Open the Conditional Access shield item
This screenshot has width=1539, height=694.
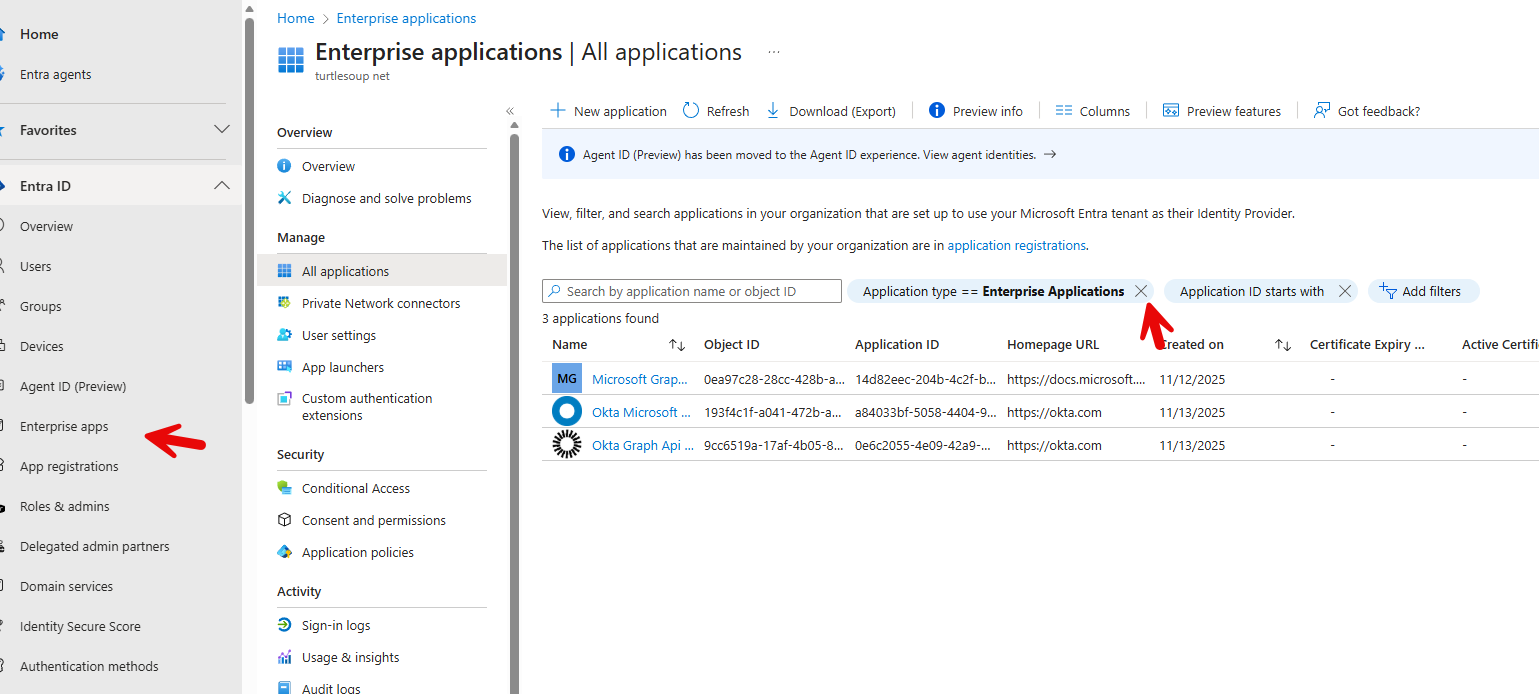[x=285, y=488]
